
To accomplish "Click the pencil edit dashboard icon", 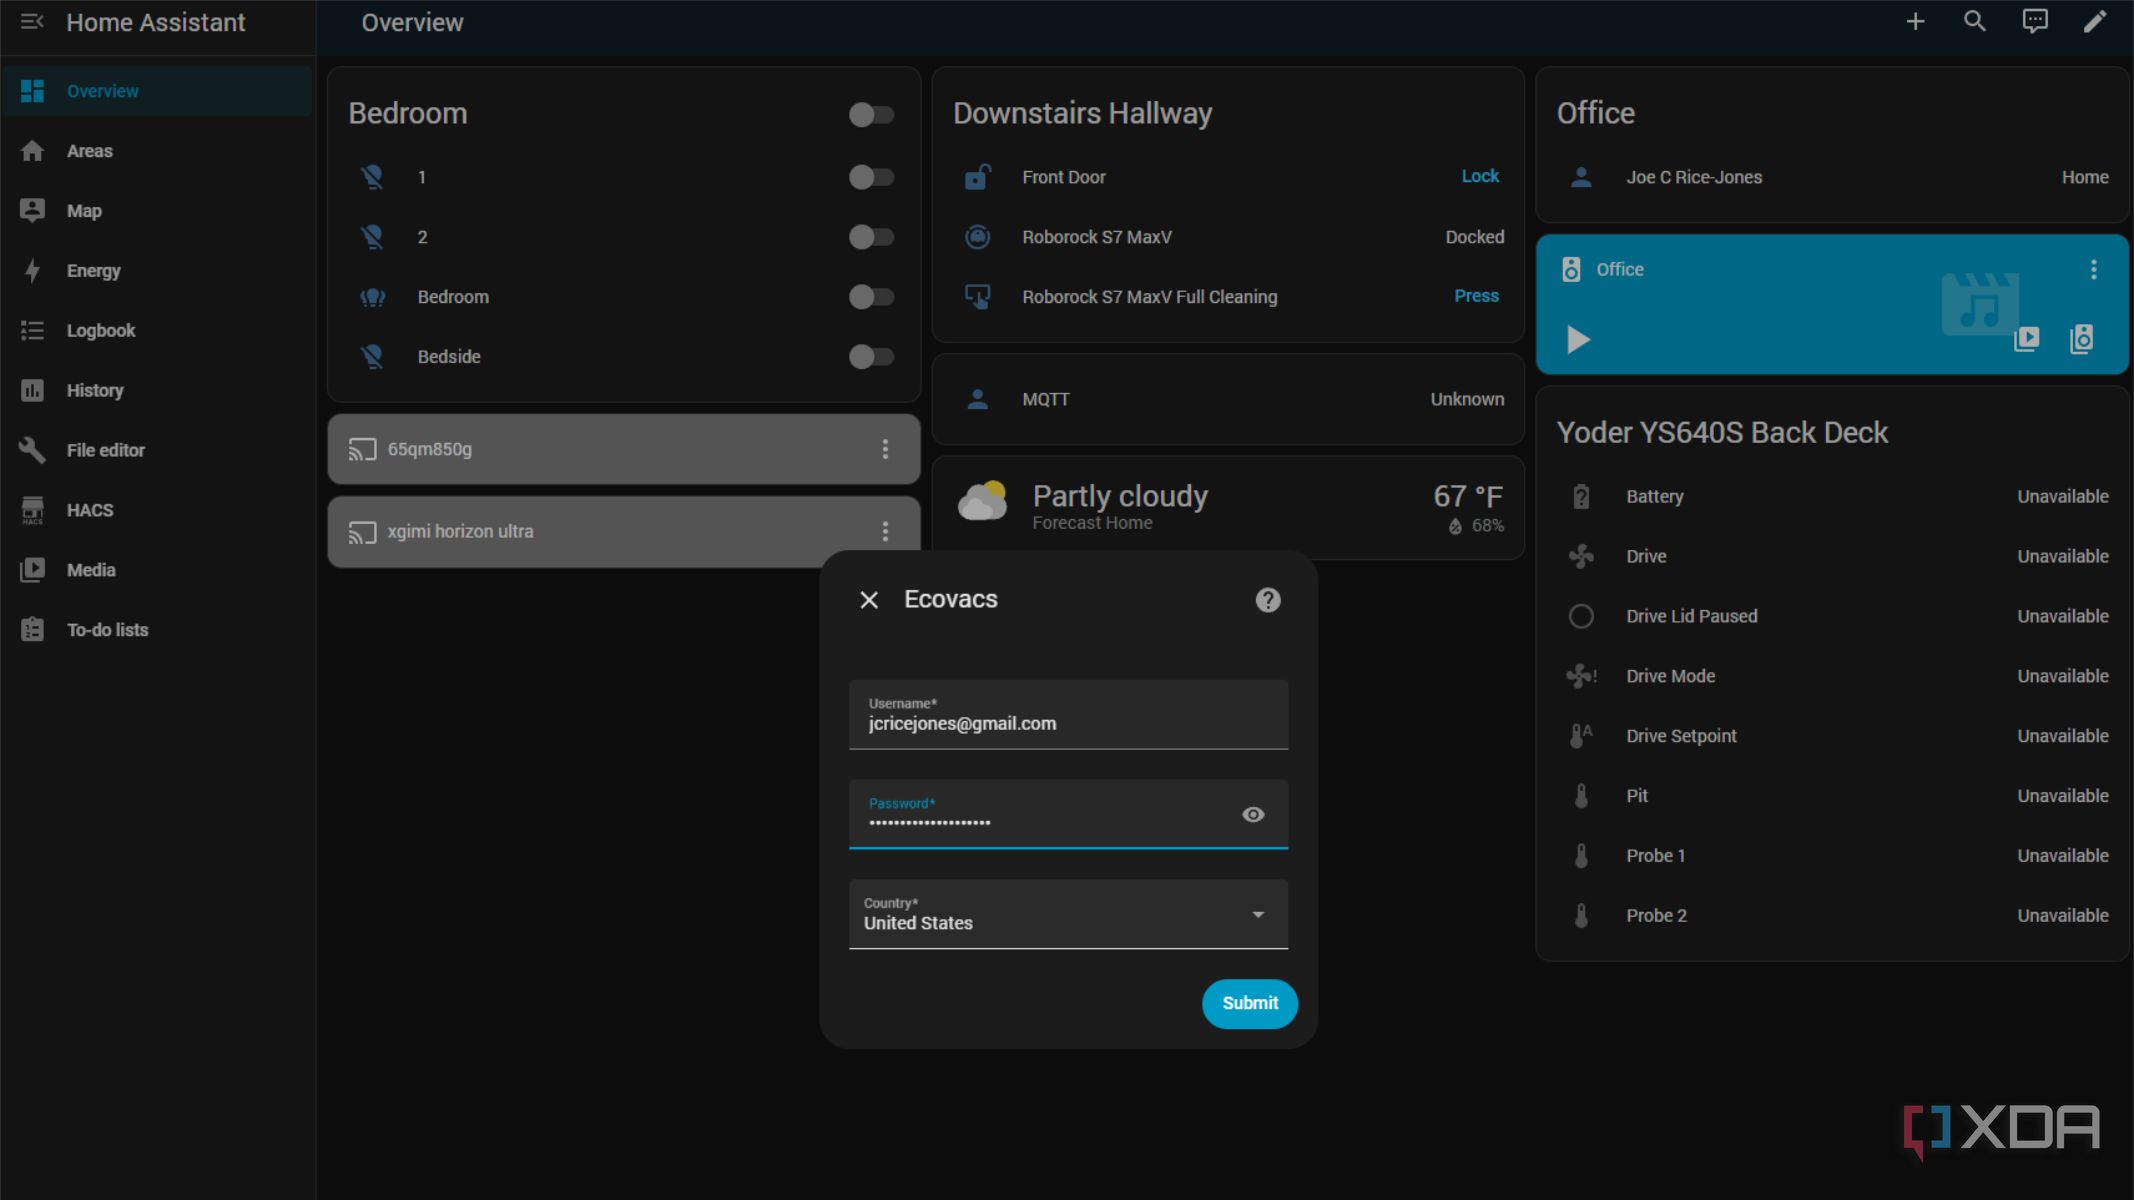I will (2095, 22).
